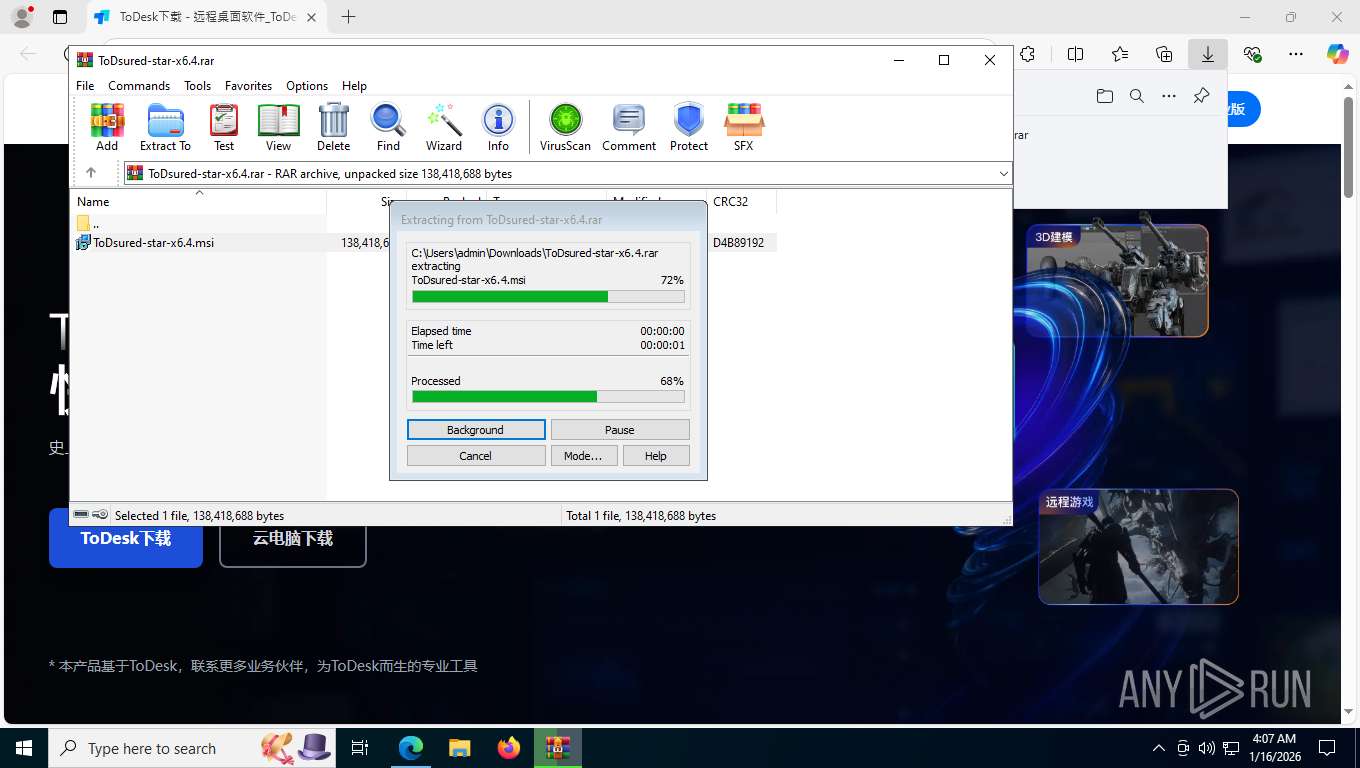Open the Favorites menu
Viewport: 1360px width, 768px height.
249,86
